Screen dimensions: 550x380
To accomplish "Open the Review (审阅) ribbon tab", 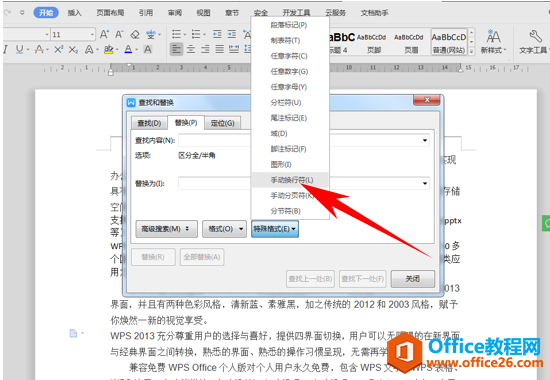I will pos(175,13).
